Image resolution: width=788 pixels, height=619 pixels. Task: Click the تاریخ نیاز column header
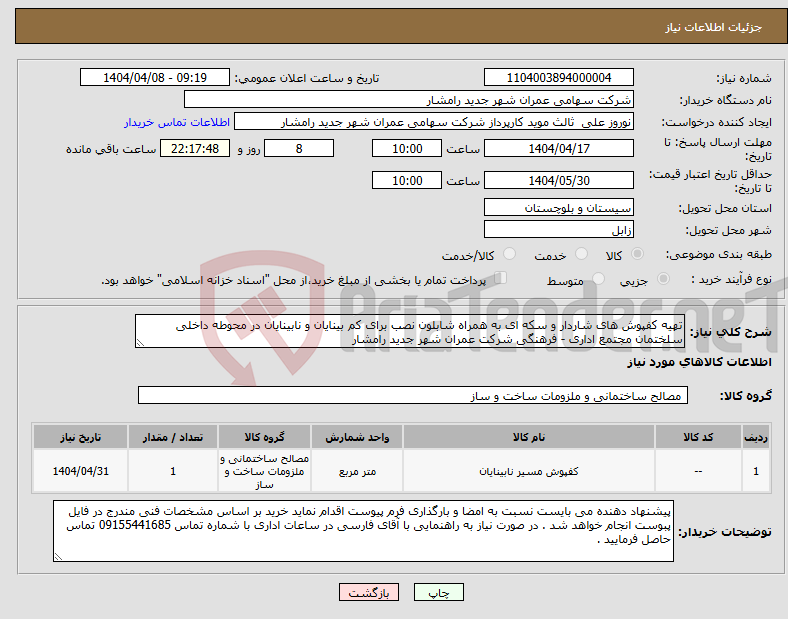point(80,437)
